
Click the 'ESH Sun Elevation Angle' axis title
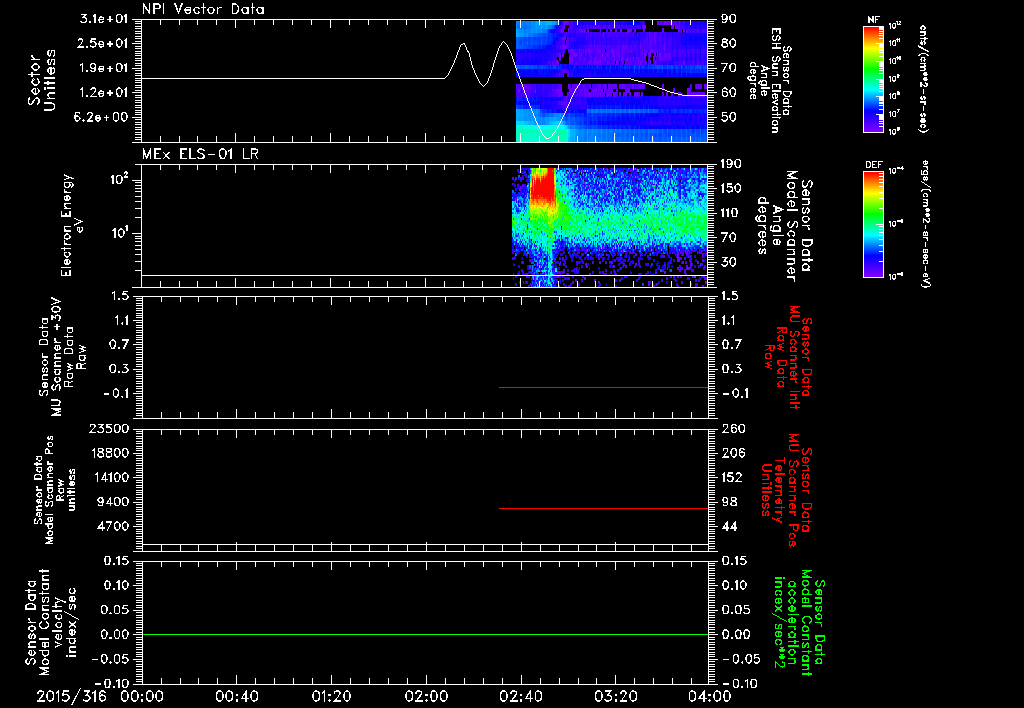771,80
